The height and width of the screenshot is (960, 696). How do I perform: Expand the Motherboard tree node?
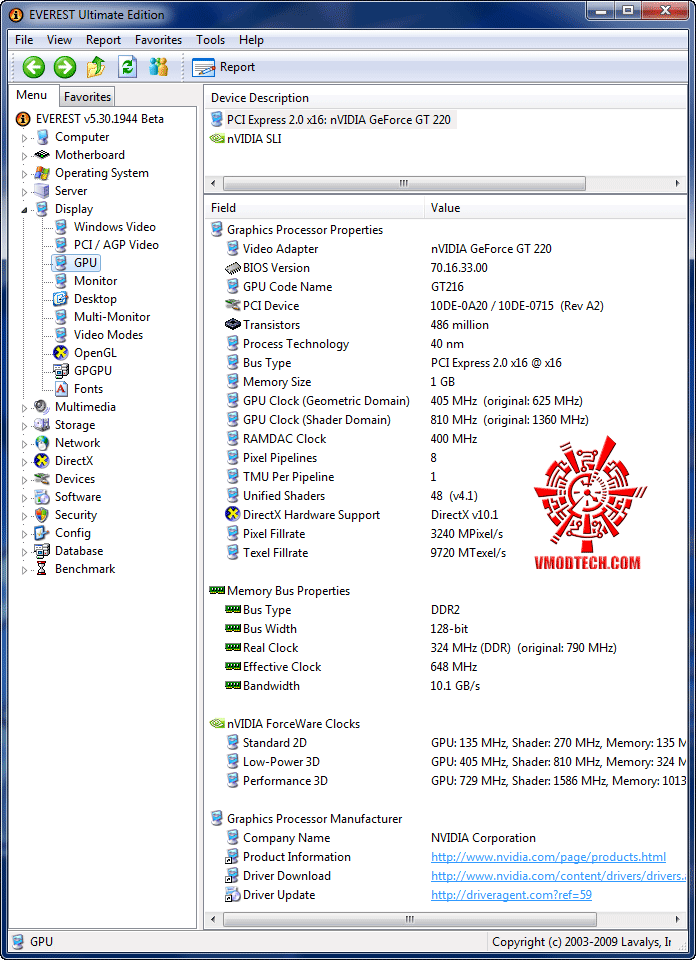(x=24, y=156)
